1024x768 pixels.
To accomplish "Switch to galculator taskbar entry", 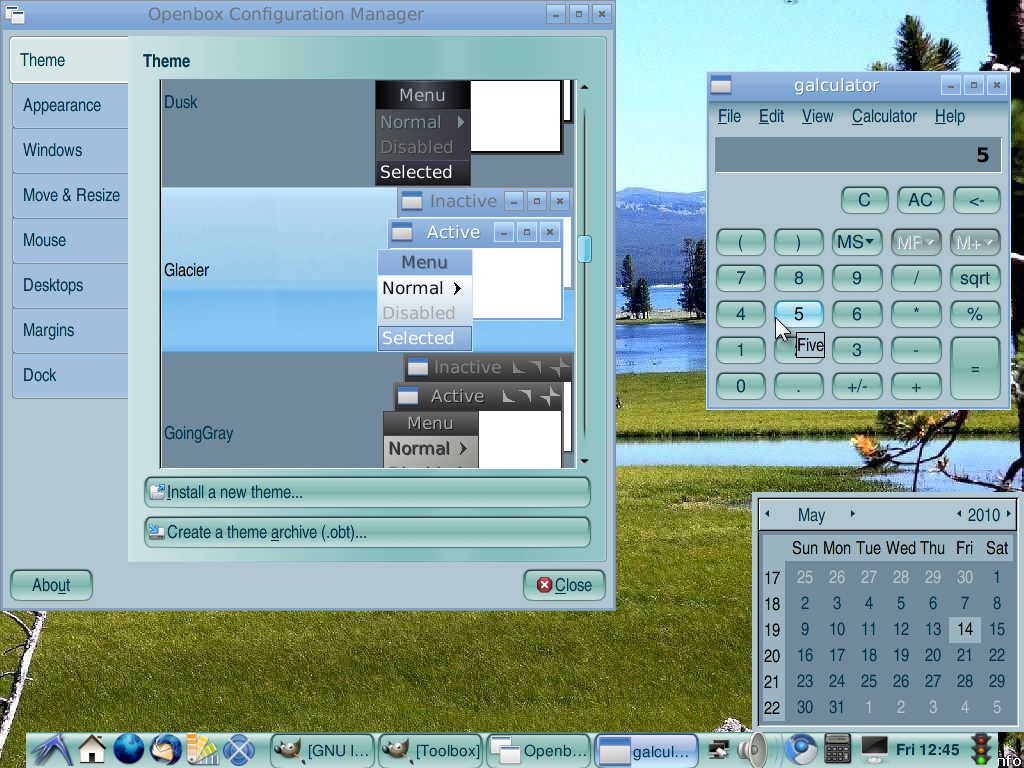I will click(647, 750).
